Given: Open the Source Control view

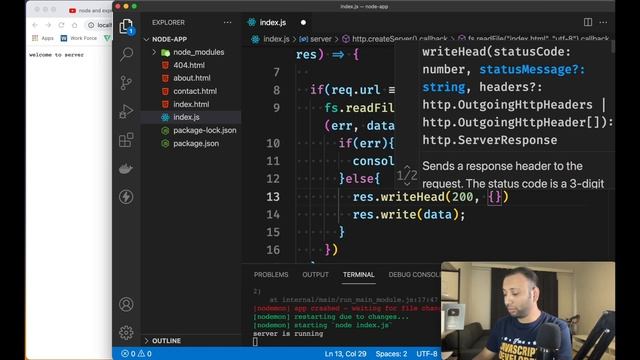Looking at the screenshot, I should 126,82.
